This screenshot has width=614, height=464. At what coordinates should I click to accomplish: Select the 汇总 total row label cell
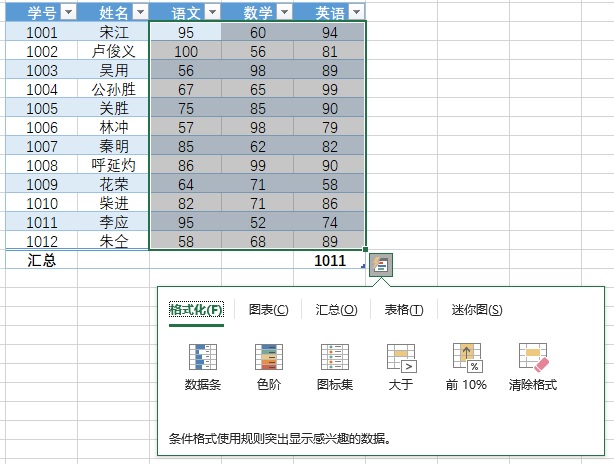coord(42,260)
